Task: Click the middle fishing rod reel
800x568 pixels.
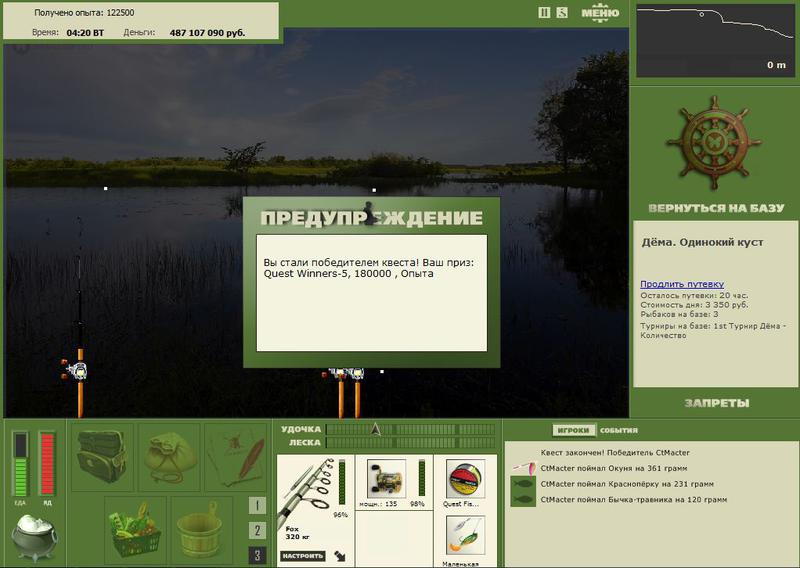Action: click(339, 374)
